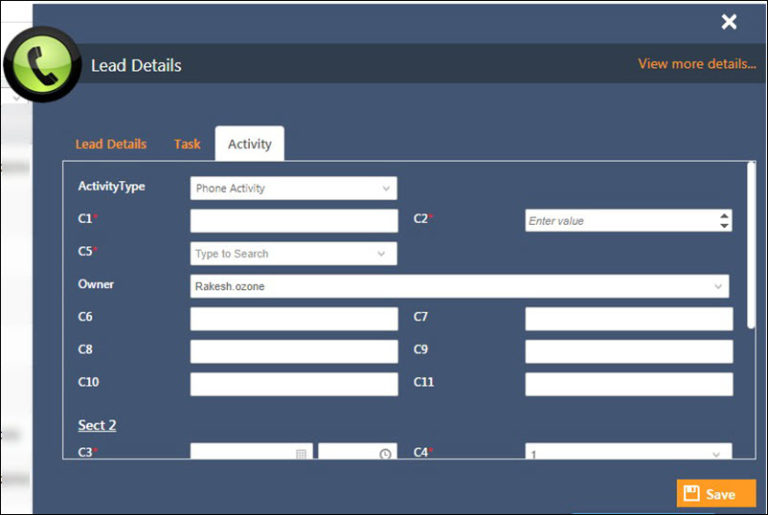This screenshot has width=768, height=515.
Task: Click into the C7 input field
Action: (628, 319)
